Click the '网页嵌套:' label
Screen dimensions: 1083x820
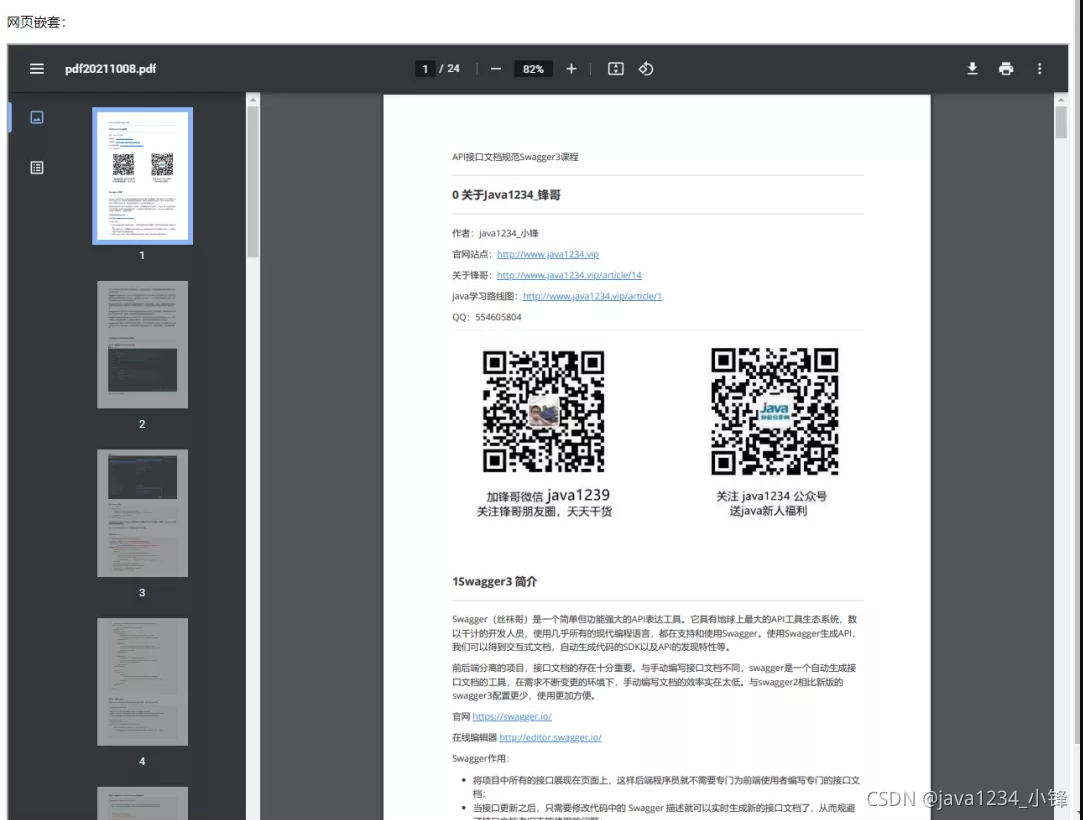coord(37,22)
